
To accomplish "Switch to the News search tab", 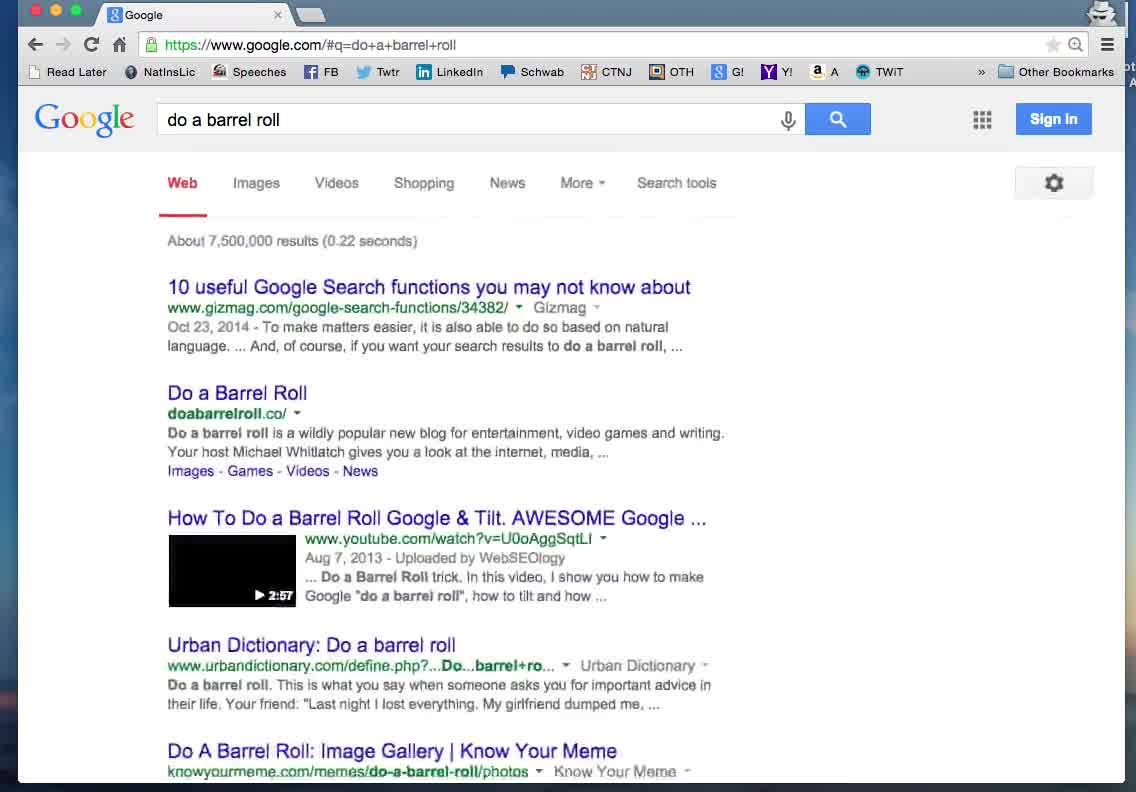I will tap(507, 183).
